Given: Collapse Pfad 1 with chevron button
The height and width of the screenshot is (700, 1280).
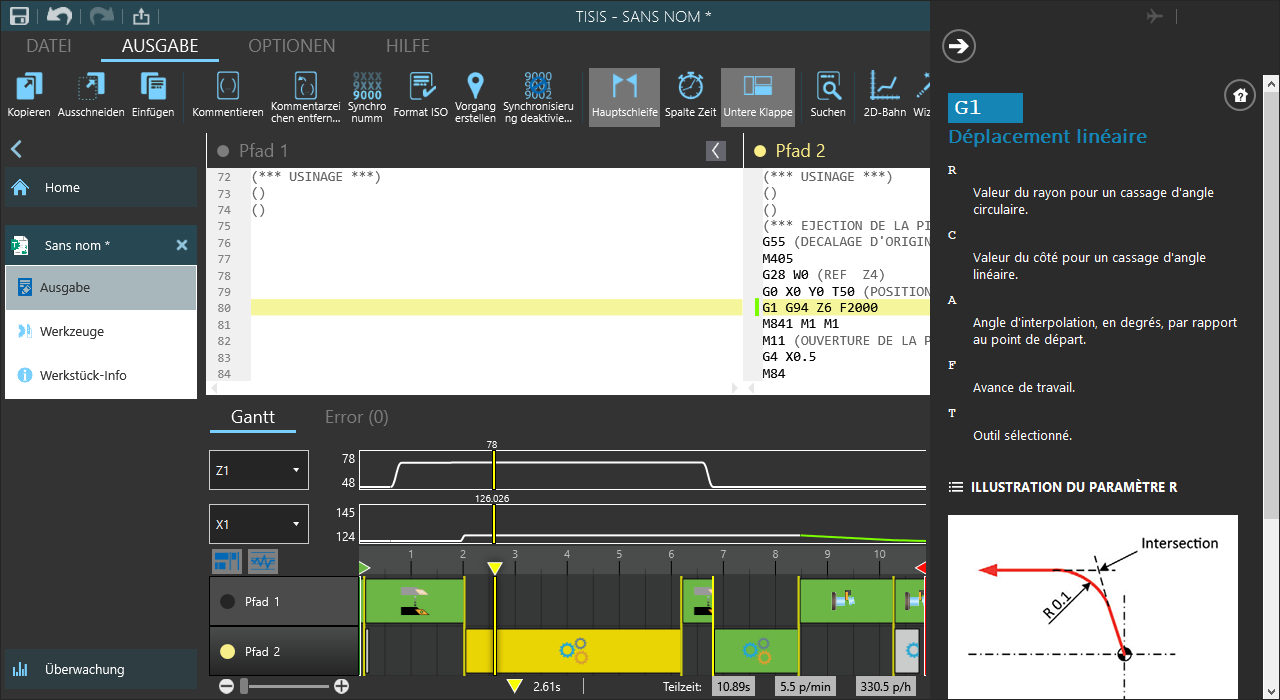Looking at the screenshot, I should tap(716, 151).
